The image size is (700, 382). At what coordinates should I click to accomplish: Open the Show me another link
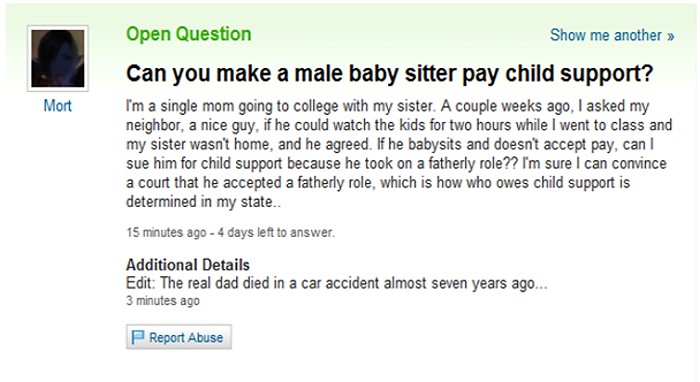[612, 35]
